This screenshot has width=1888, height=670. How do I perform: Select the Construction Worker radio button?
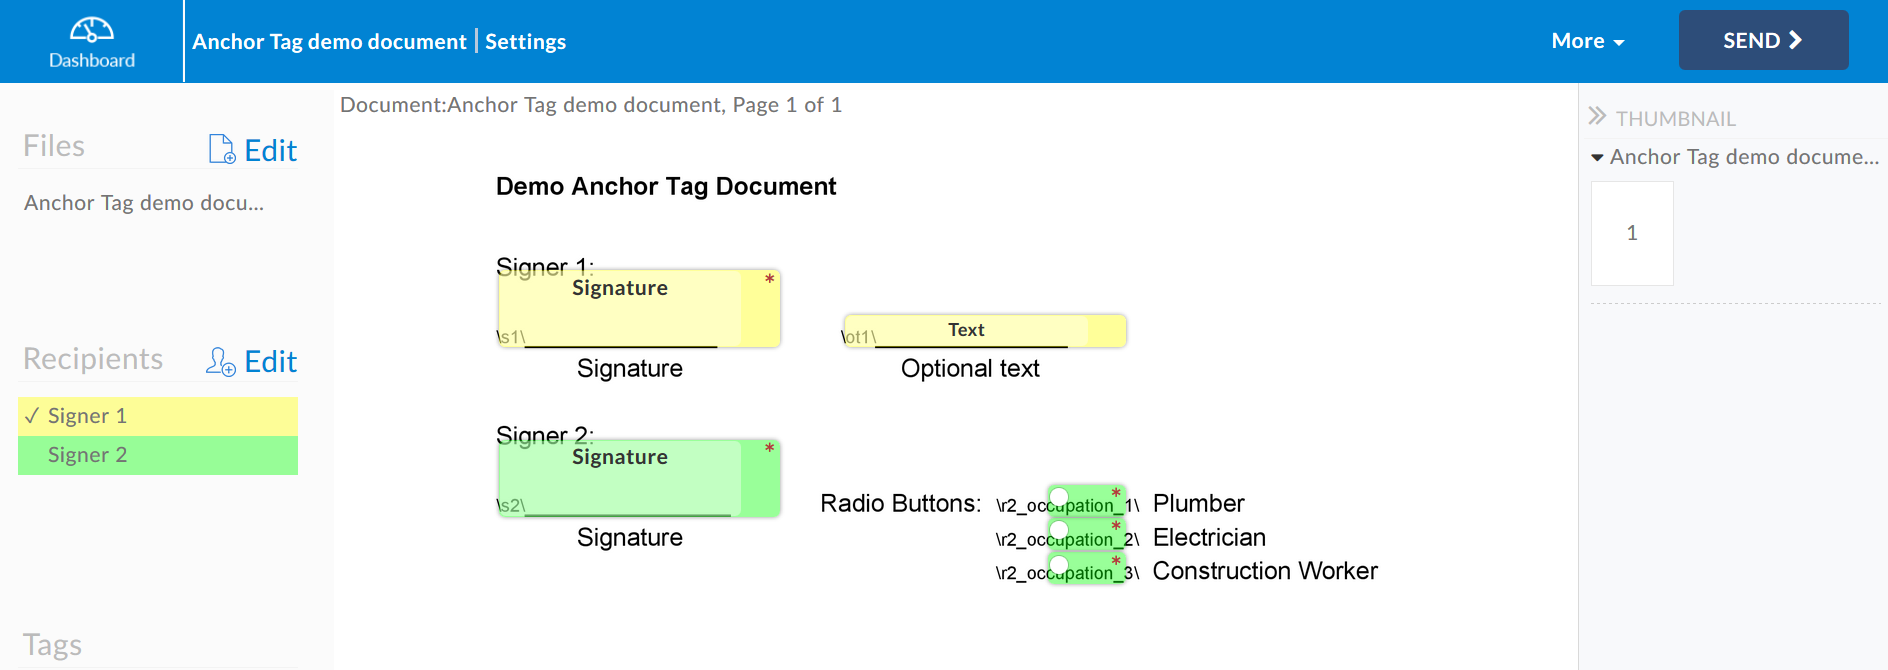pyautogui.click(x=1059, y=565)
